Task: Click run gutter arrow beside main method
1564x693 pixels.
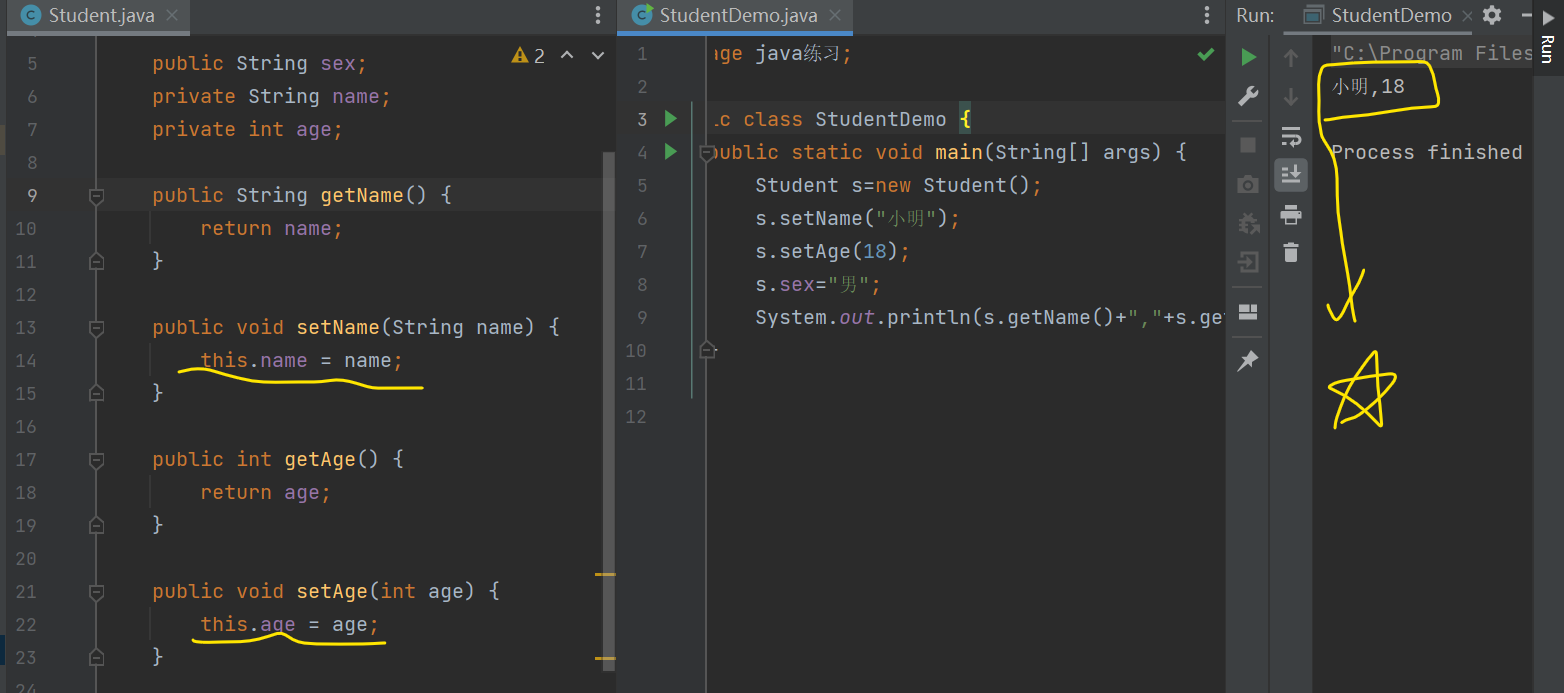Action: click(671, 152)
